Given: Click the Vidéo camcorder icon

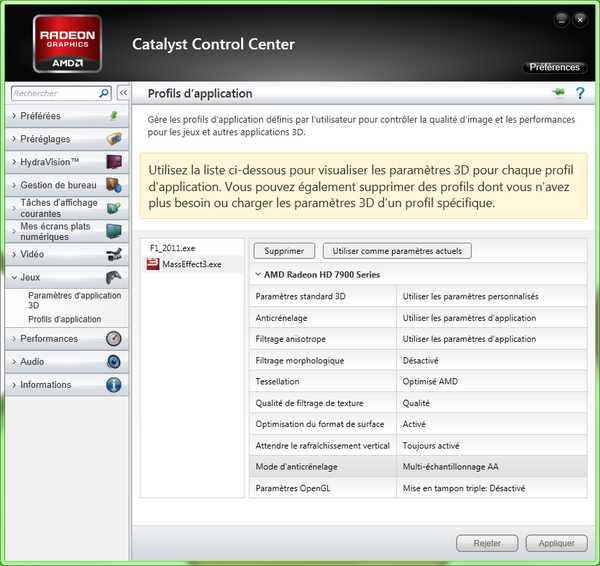Looking at the screenshot, I should pos(114,254).
